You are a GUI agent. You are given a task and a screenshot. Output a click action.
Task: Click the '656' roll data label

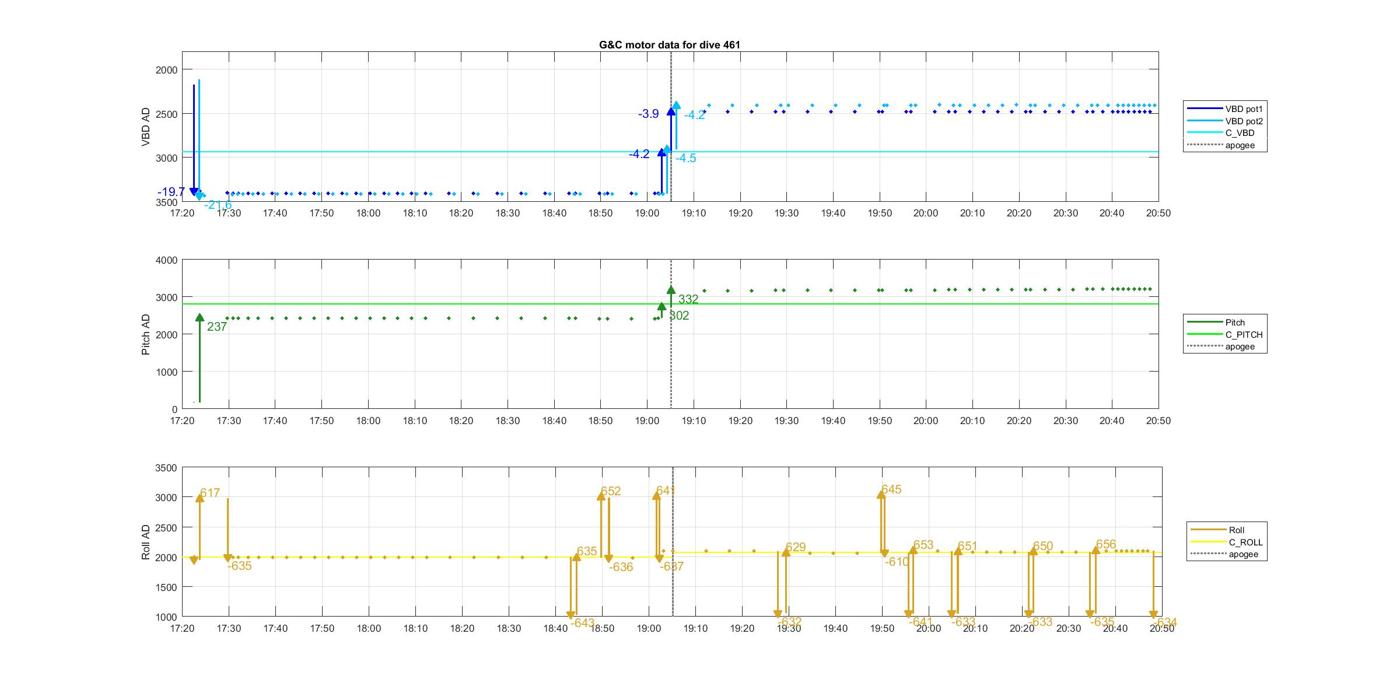pyautogui.click(x=1106, y=545)
